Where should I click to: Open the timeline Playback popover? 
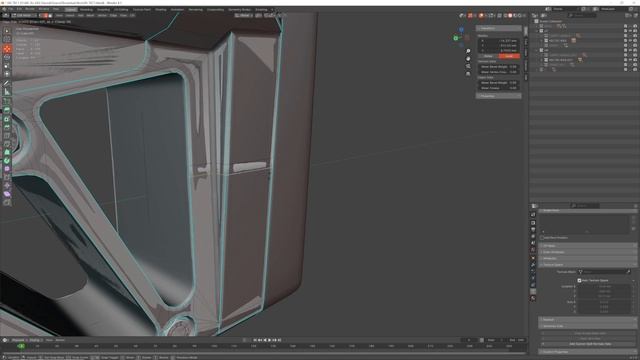(x=19, y=340)
